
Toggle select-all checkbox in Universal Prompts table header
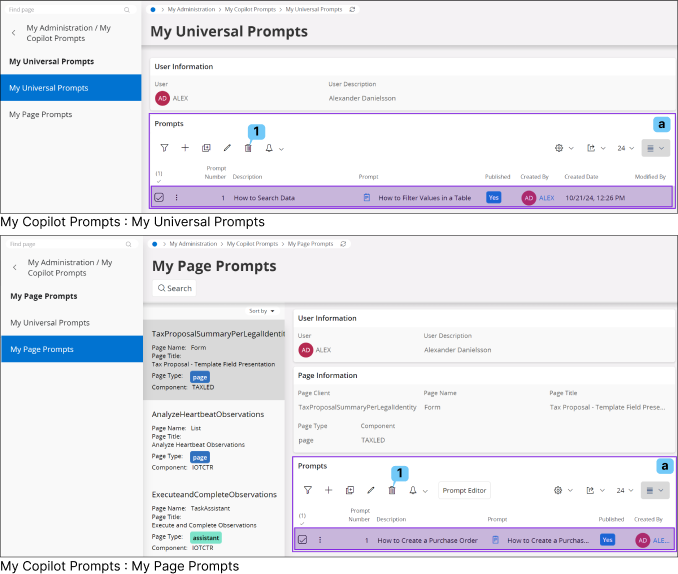pyautogui.click(x=158, y=181)
